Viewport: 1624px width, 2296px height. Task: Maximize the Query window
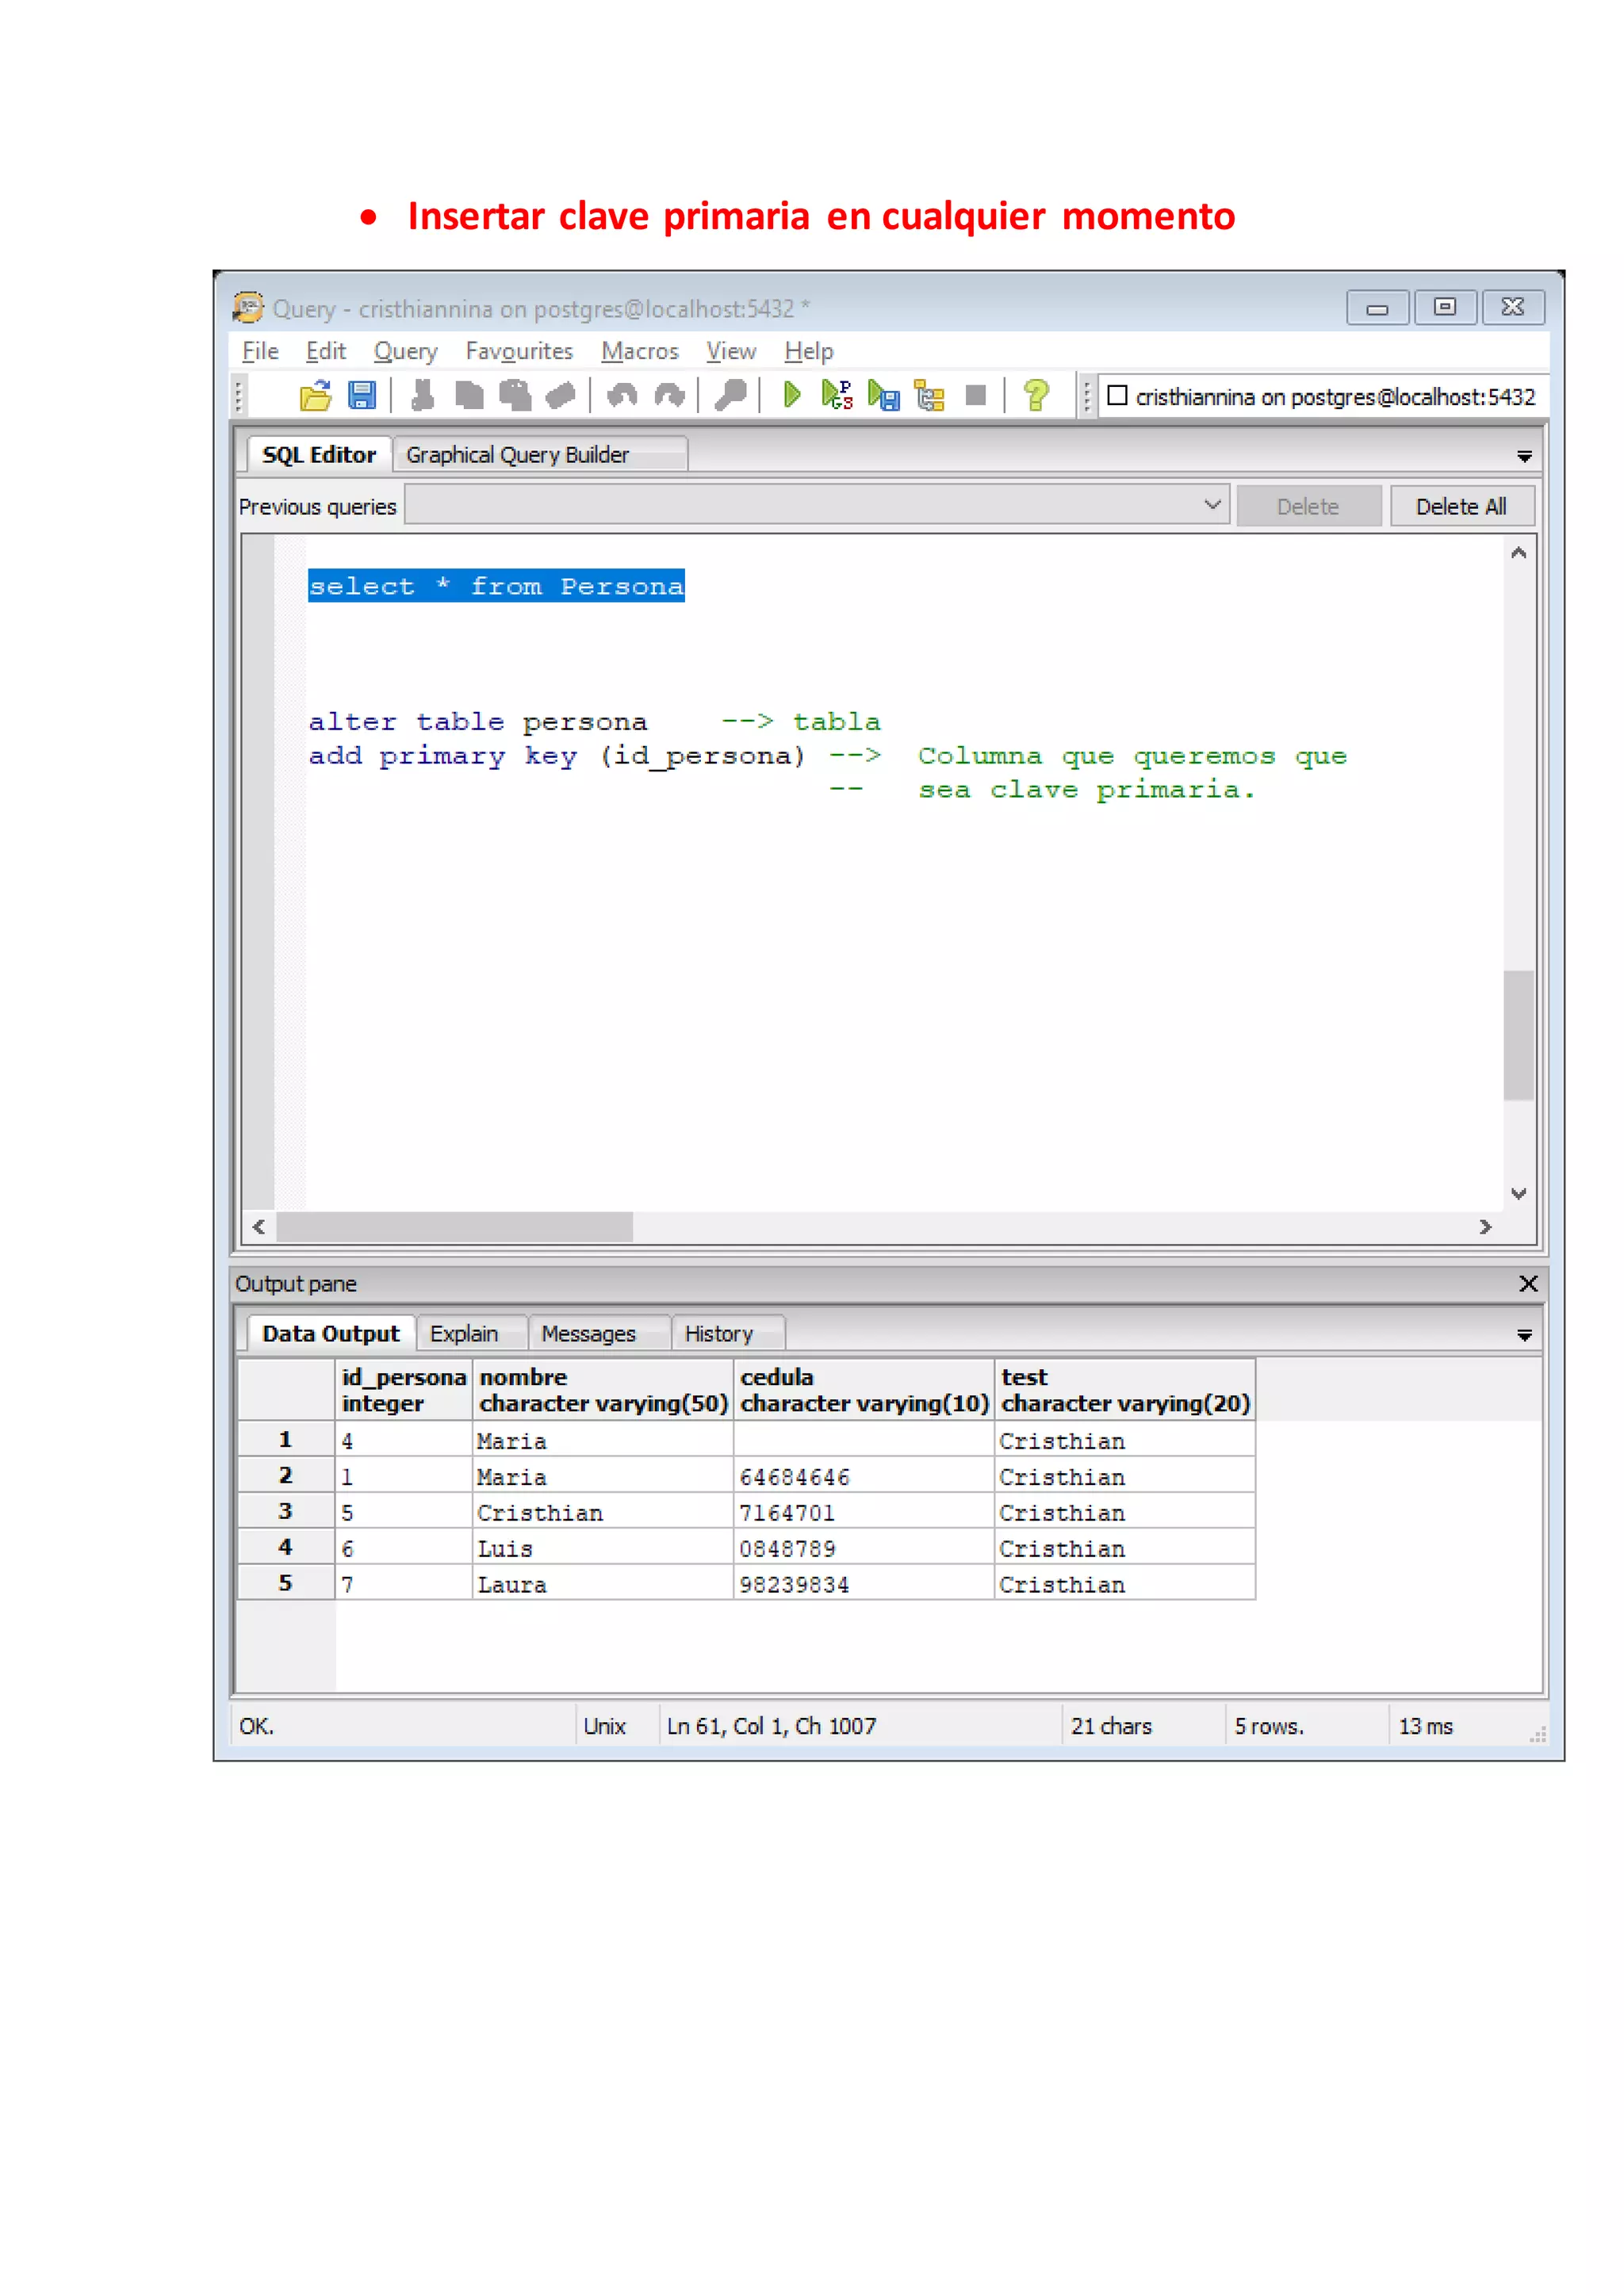coord(1445,307)
